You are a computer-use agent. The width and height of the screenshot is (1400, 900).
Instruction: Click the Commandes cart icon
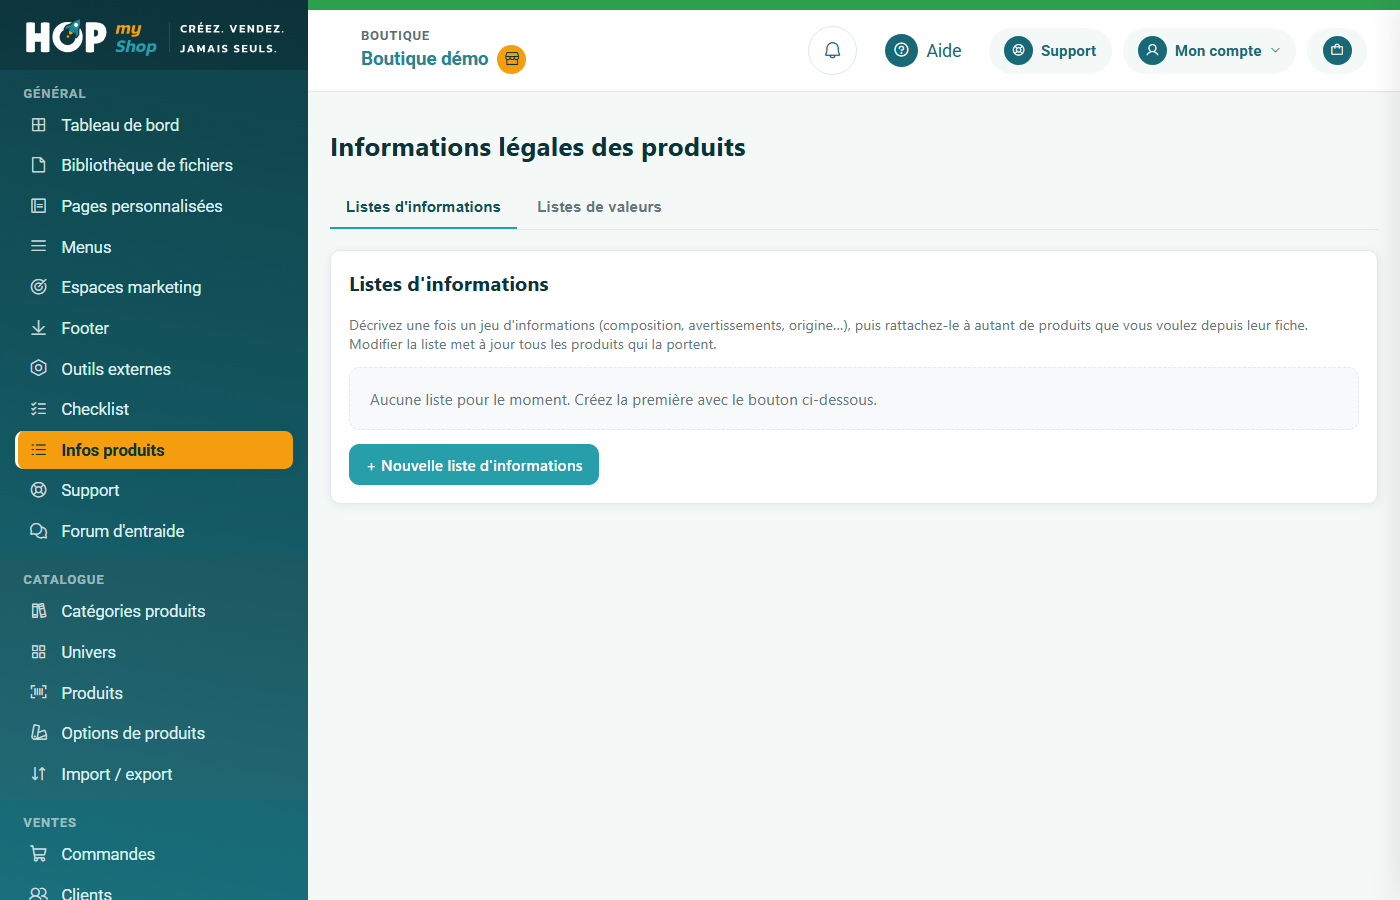click(39, 854)
